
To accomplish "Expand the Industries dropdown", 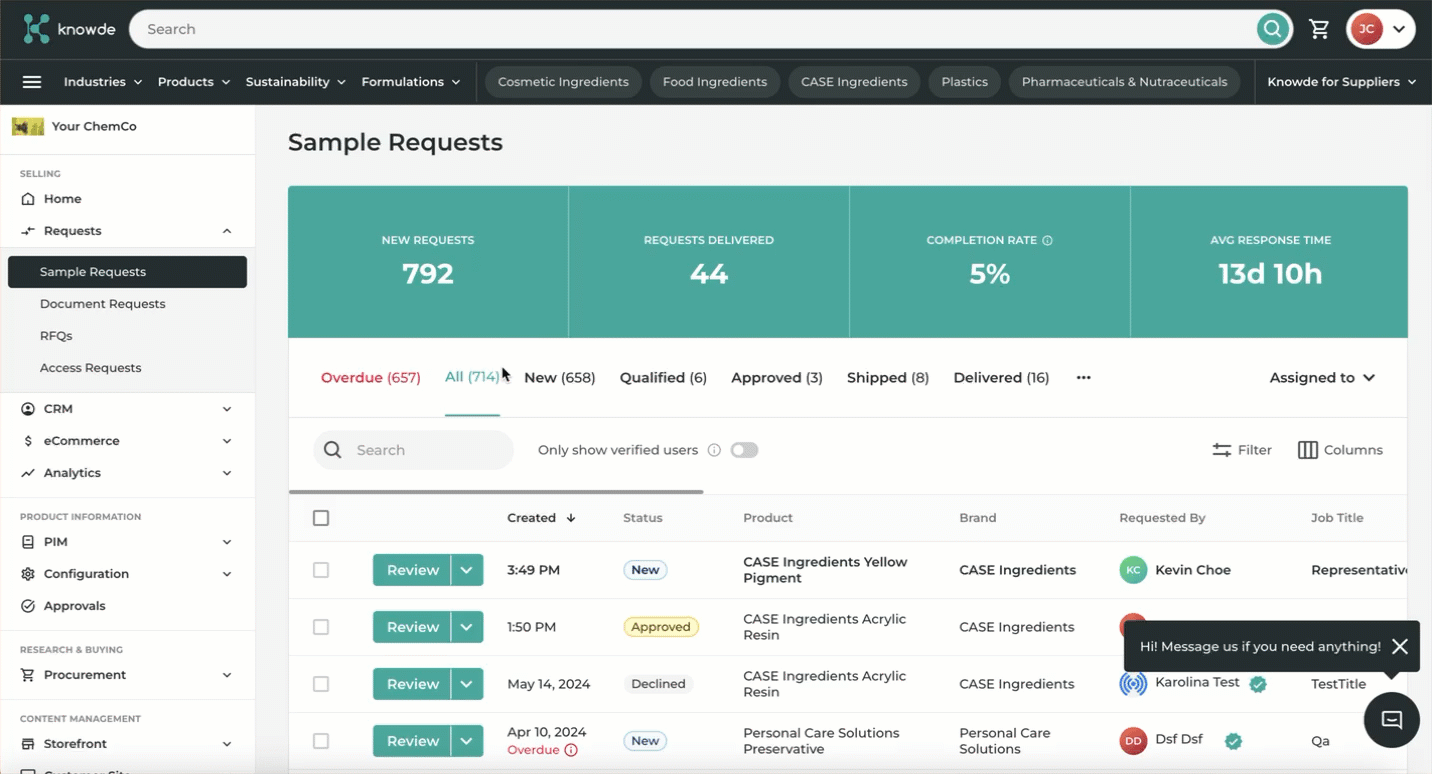I will tap(103, 82).
